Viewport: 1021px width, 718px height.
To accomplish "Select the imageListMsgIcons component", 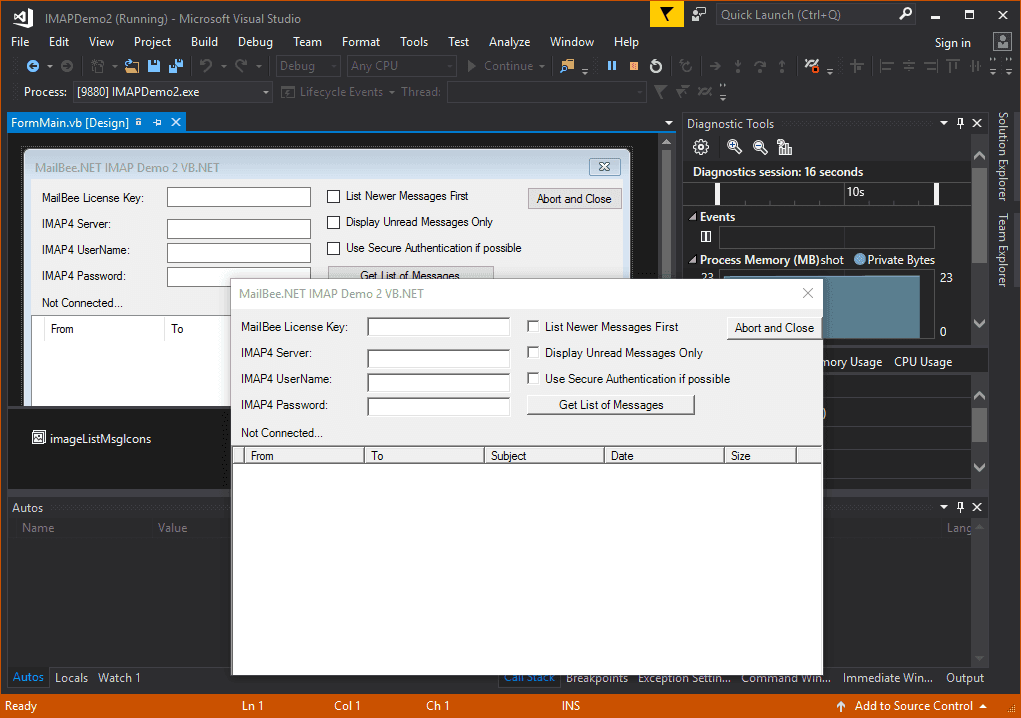I will (x=92, y=438).
